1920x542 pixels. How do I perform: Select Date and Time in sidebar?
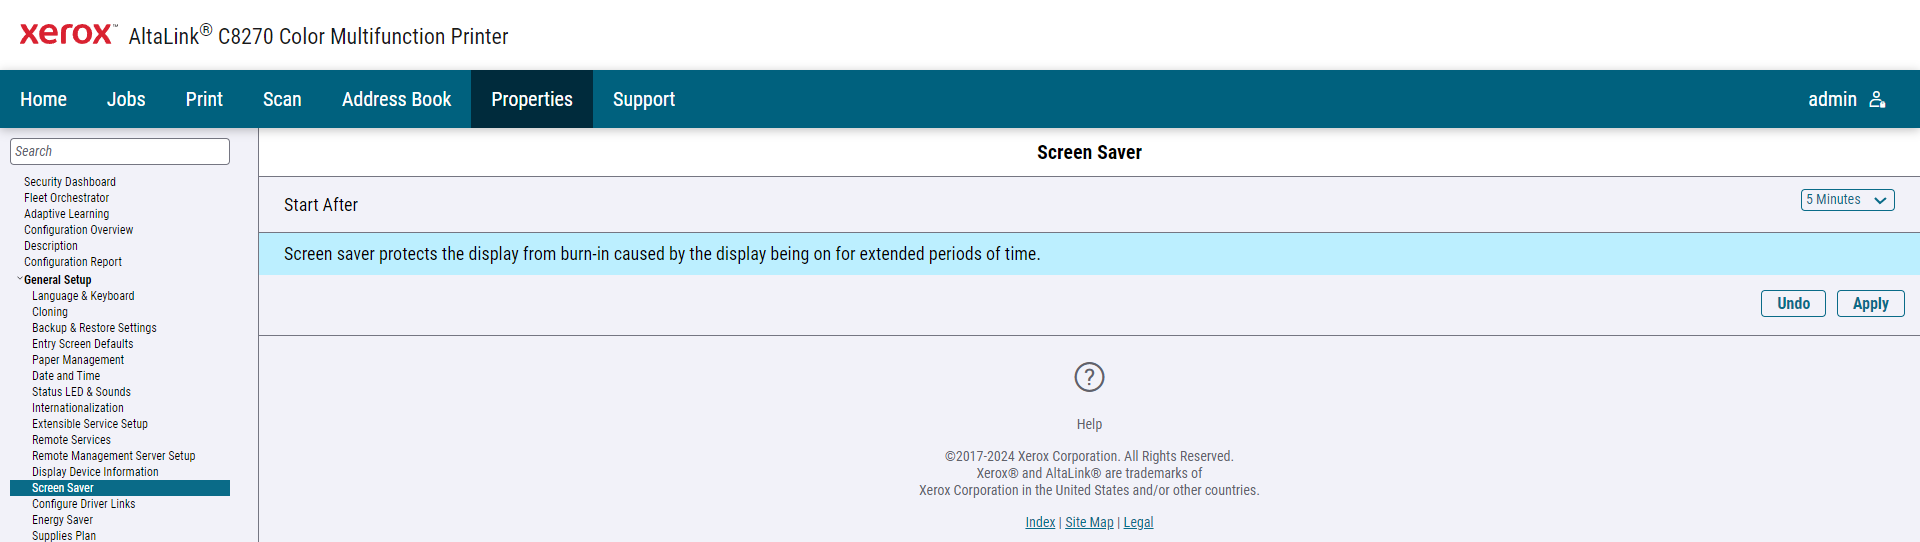tap(66, 376)
